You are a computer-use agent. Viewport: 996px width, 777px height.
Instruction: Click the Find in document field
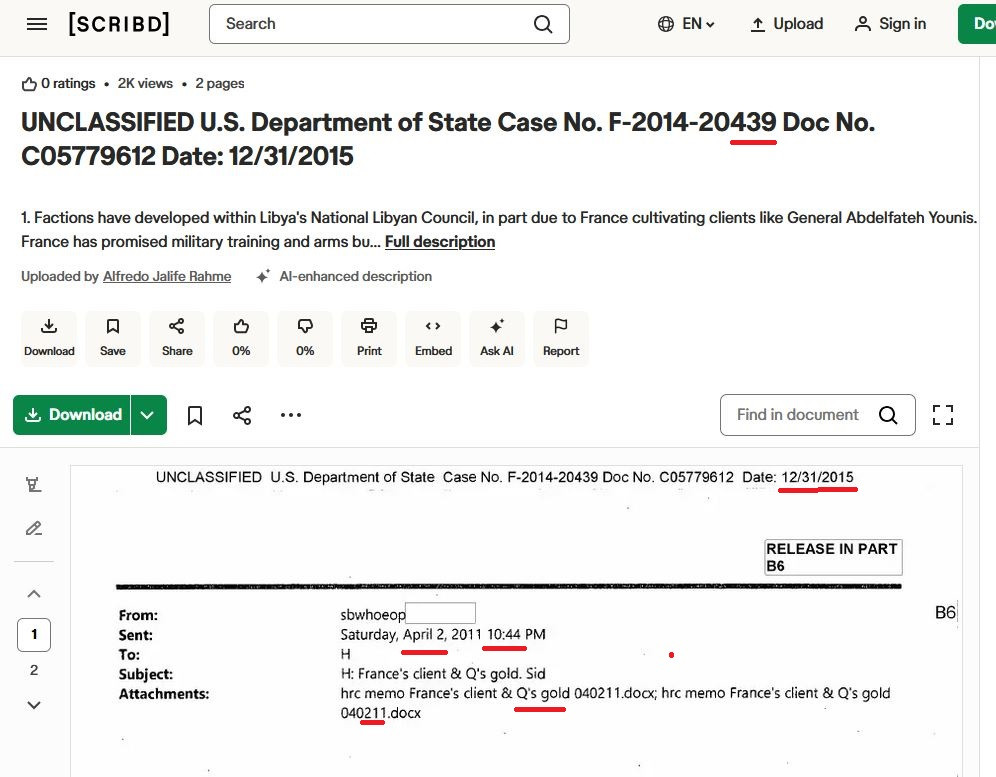point(800,415)
